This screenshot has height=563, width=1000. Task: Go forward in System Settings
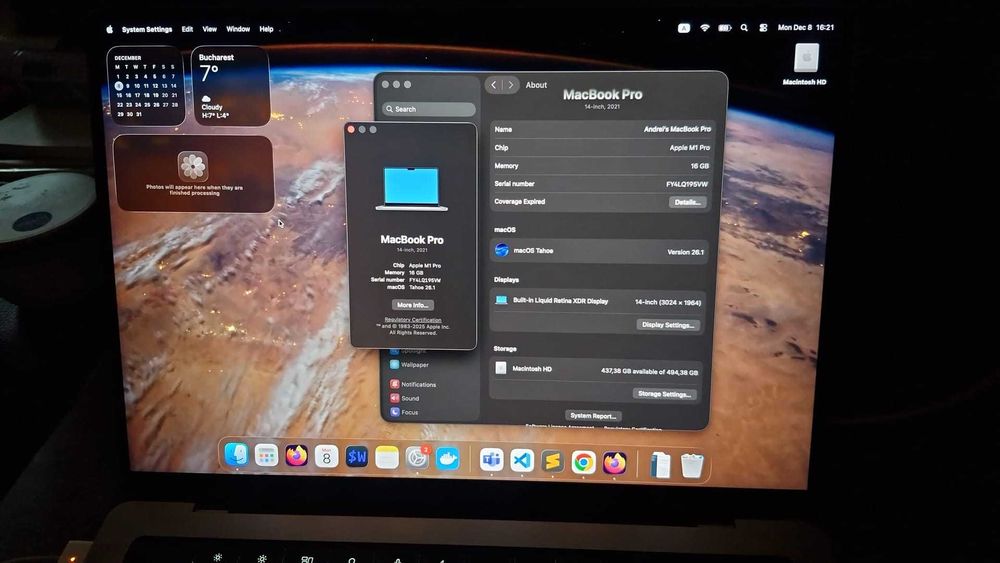point(510,85)
